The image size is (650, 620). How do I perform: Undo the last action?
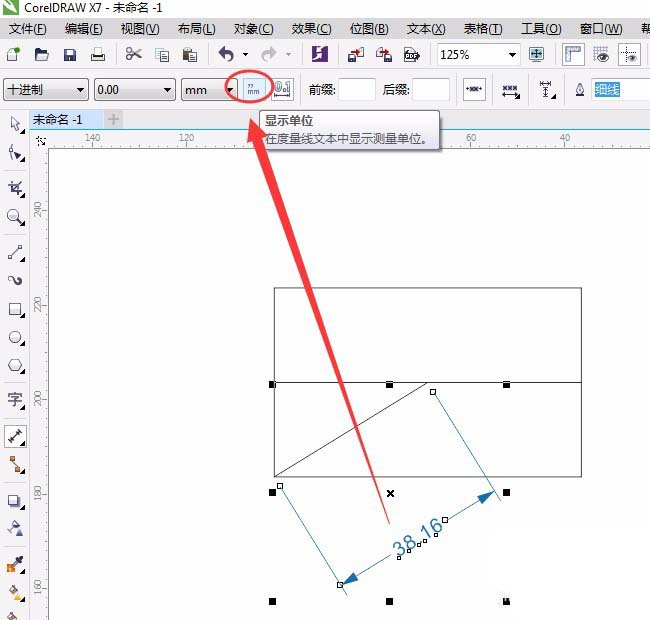tap(227, 54)
